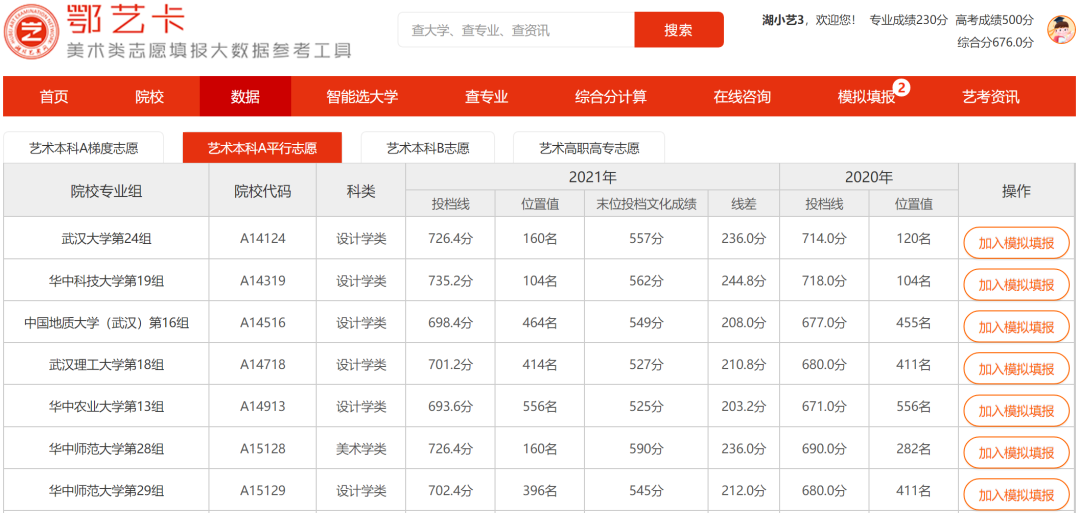This screenshot has width=1080, height=513.
Task: Click the 鄂艺卡 round logo icon
Action: tap(30, 31)
